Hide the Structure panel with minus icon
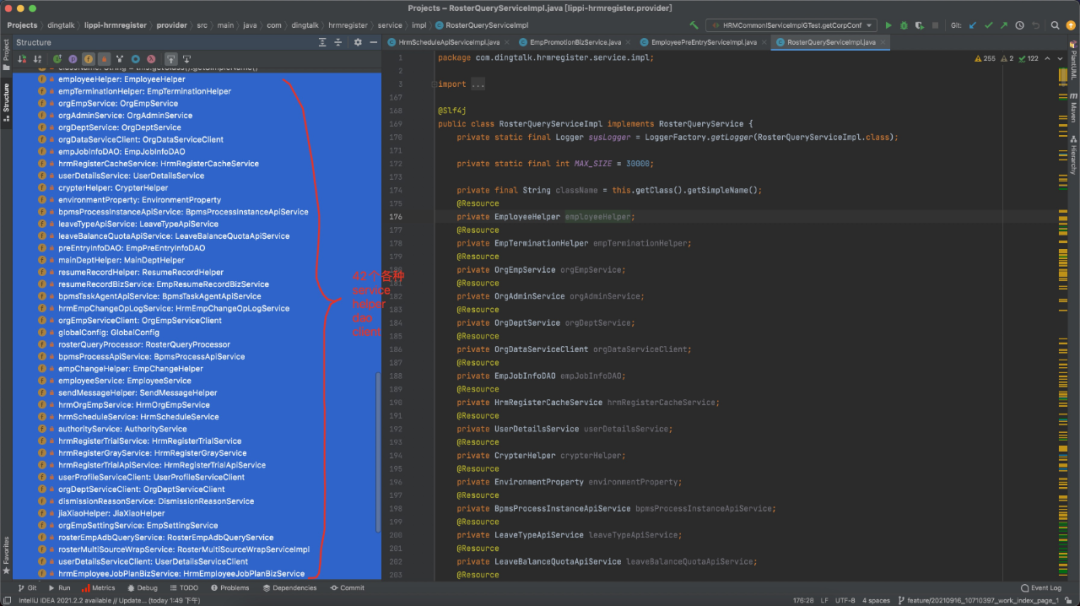The width and height of the screenshot is (1080, 606). [373, 43]
